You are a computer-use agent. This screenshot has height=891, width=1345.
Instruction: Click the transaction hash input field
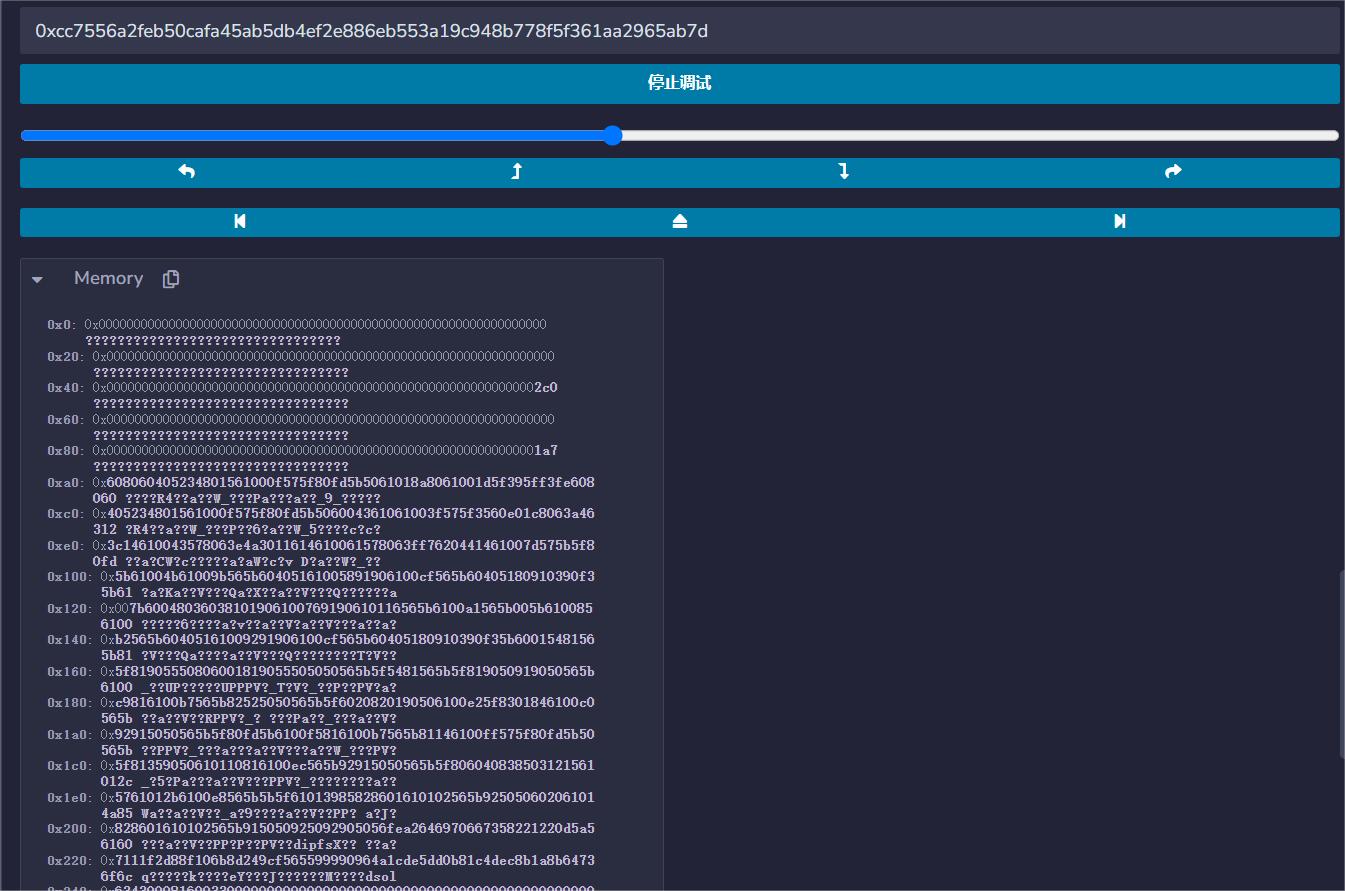point(679,31)
